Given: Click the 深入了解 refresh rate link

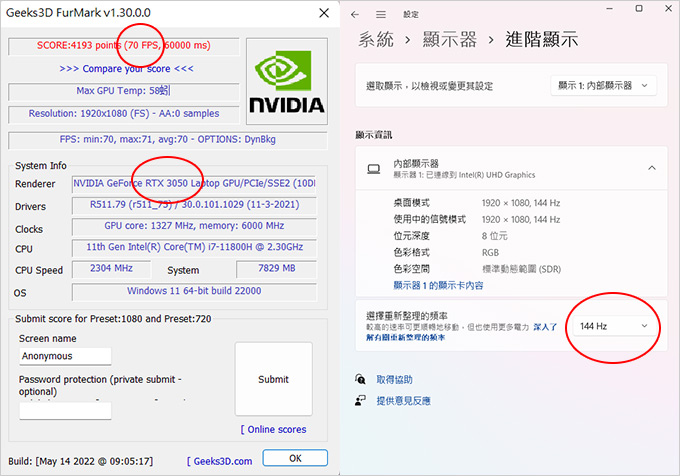Looking at the screenshot, I should click(x=545, y=327).
